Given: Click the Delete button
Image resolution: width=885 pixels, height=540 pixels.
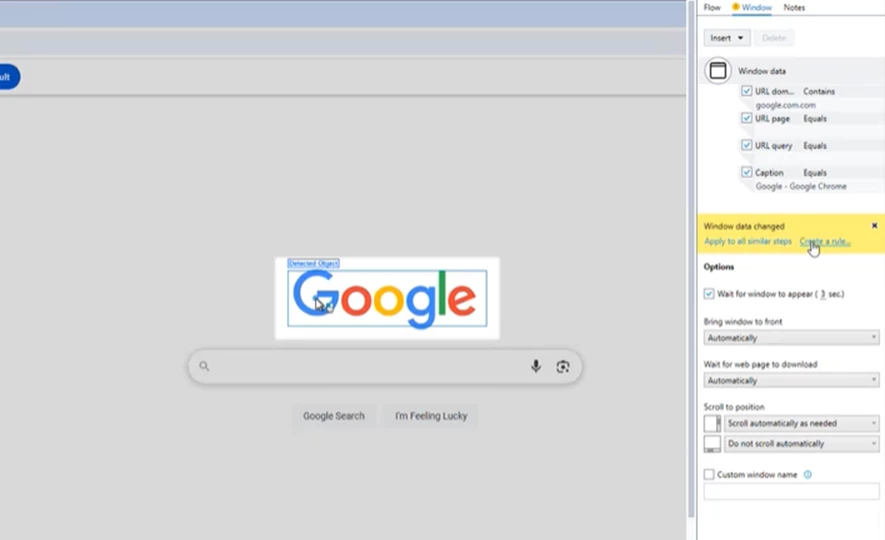Looking at the screenshot, I should [774, 38].
